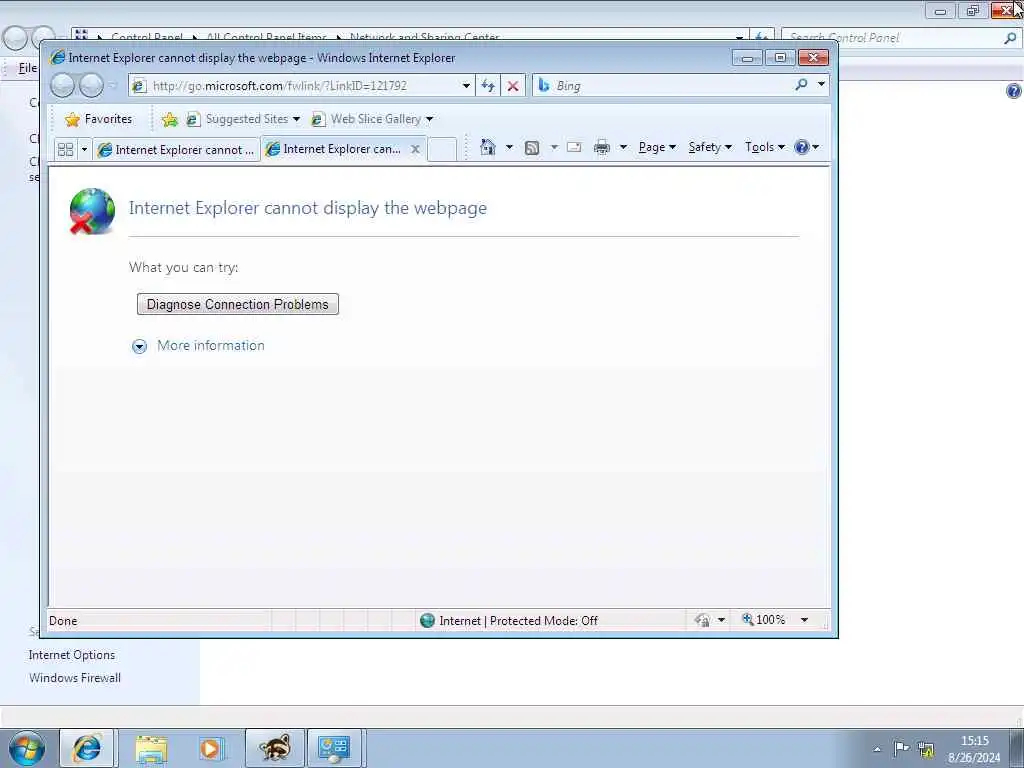Click Diagnose Connection Problems button

point(238,304)
